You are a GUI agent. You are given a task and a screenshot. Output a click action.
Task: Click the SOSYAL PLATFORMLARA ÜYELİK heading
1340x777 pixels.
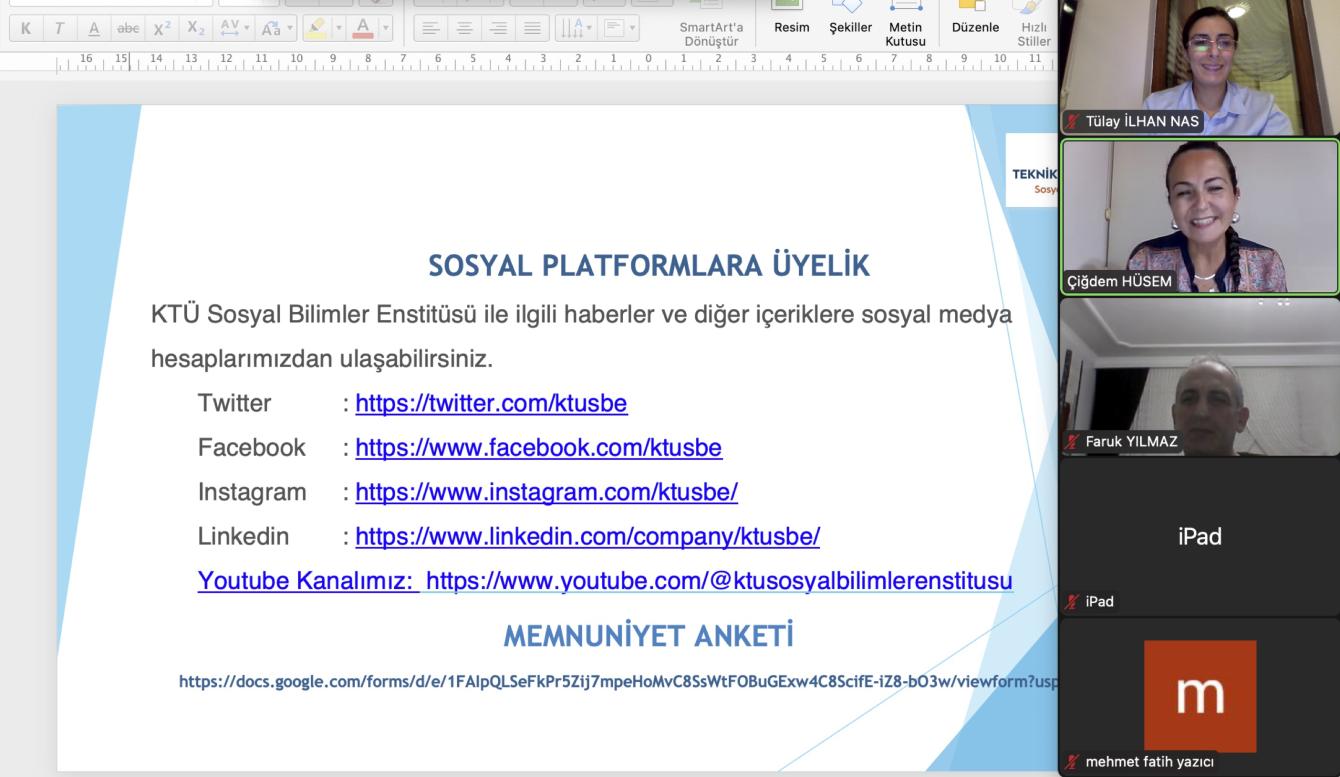(649, 266)
